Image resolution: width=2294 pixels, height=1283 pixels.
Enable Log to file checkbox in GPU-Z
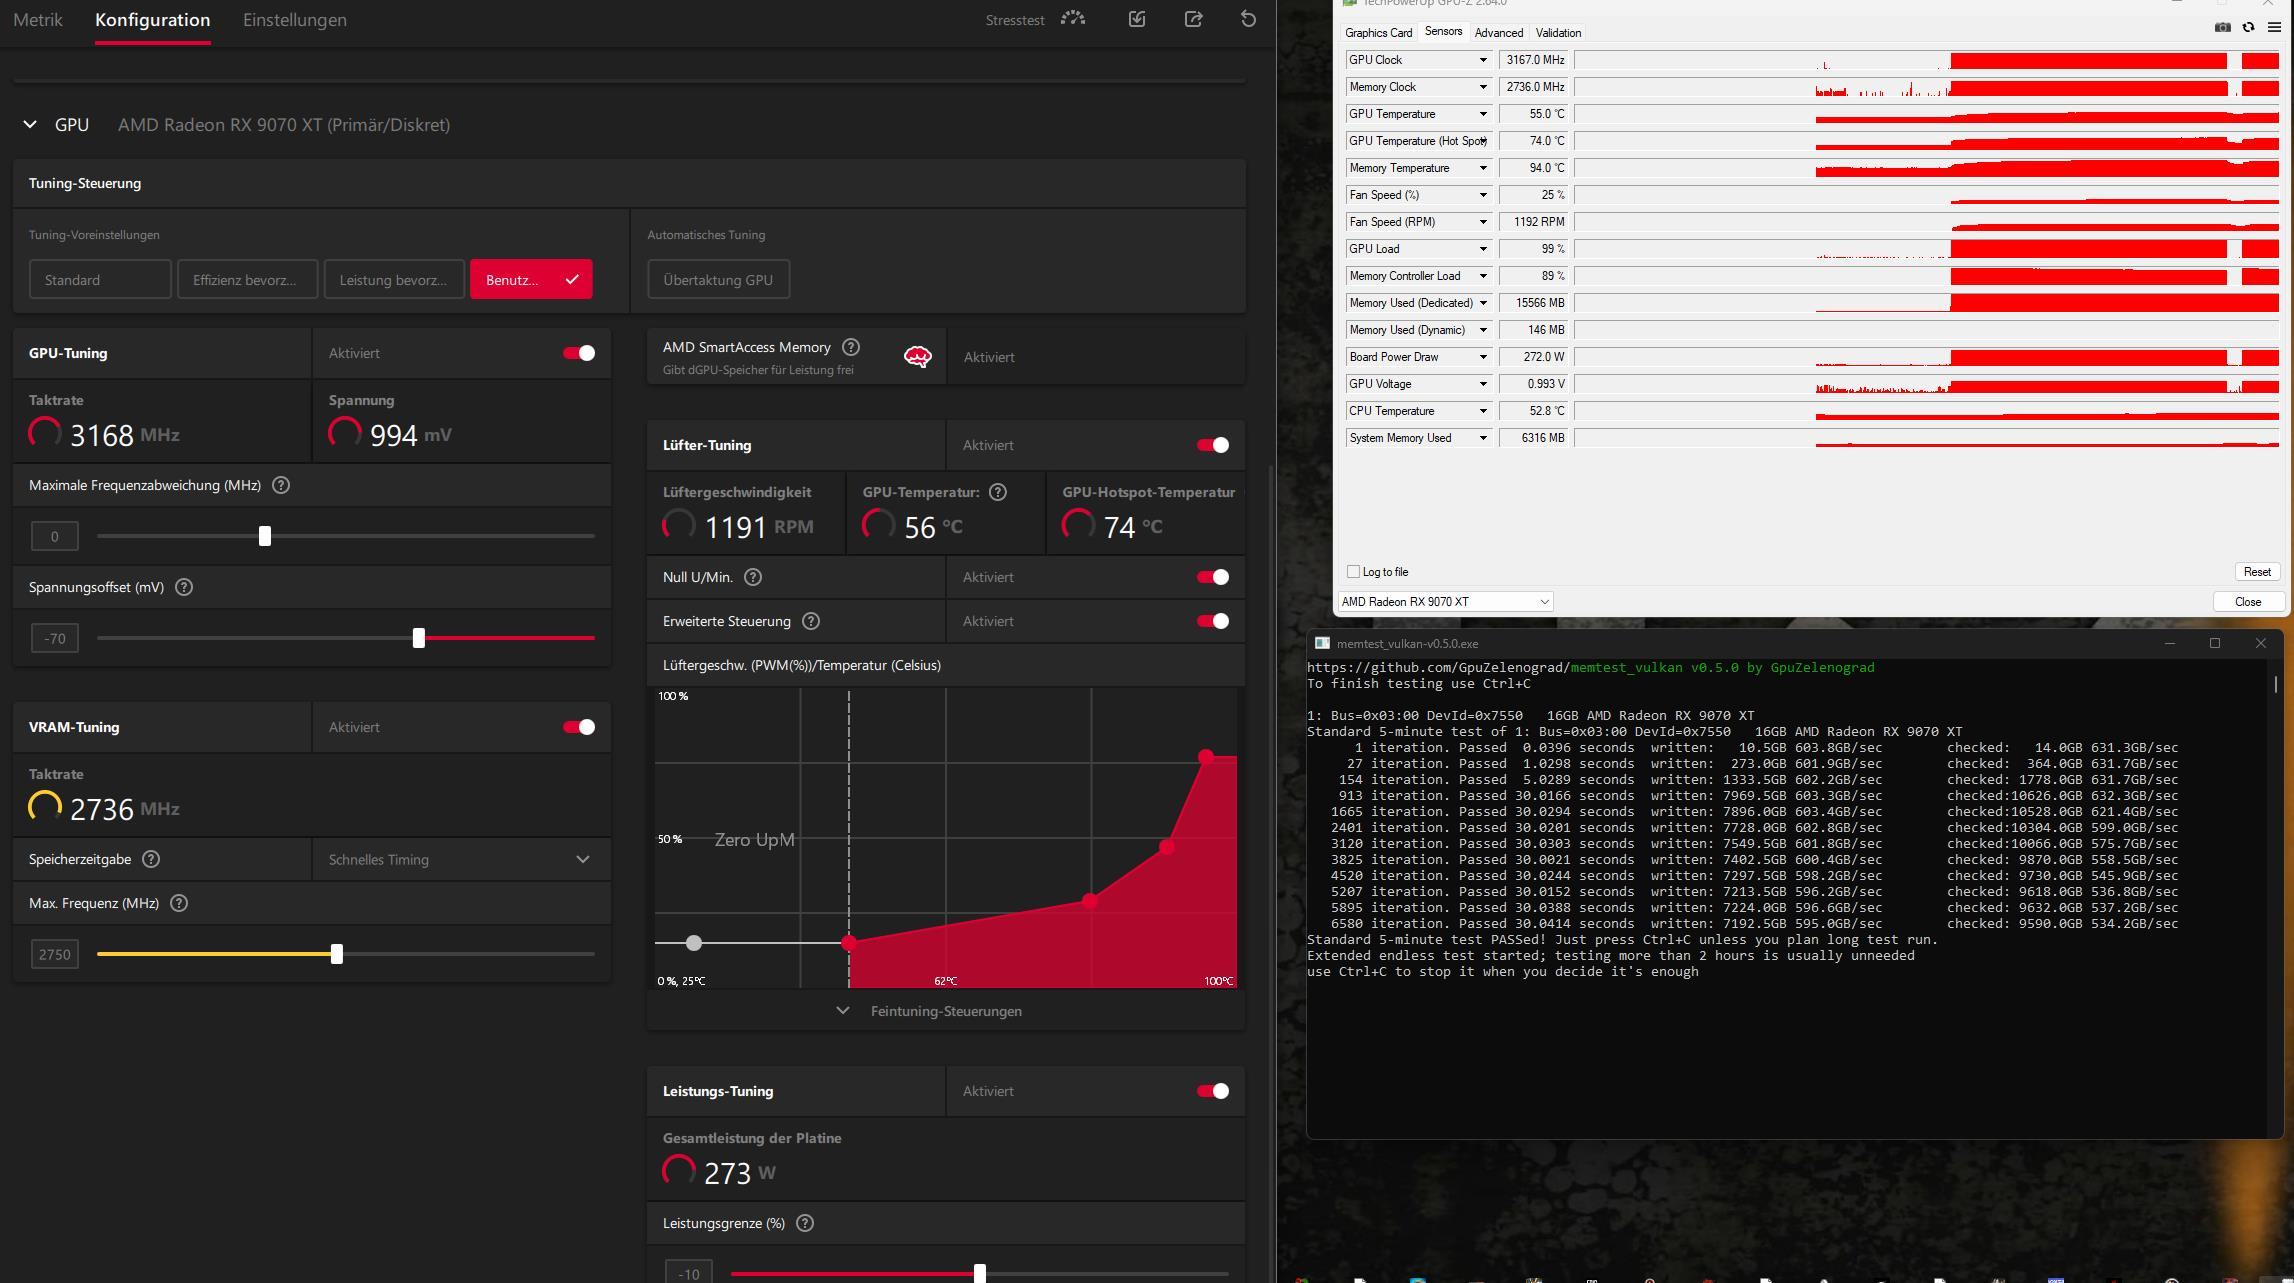(1353, 572)
